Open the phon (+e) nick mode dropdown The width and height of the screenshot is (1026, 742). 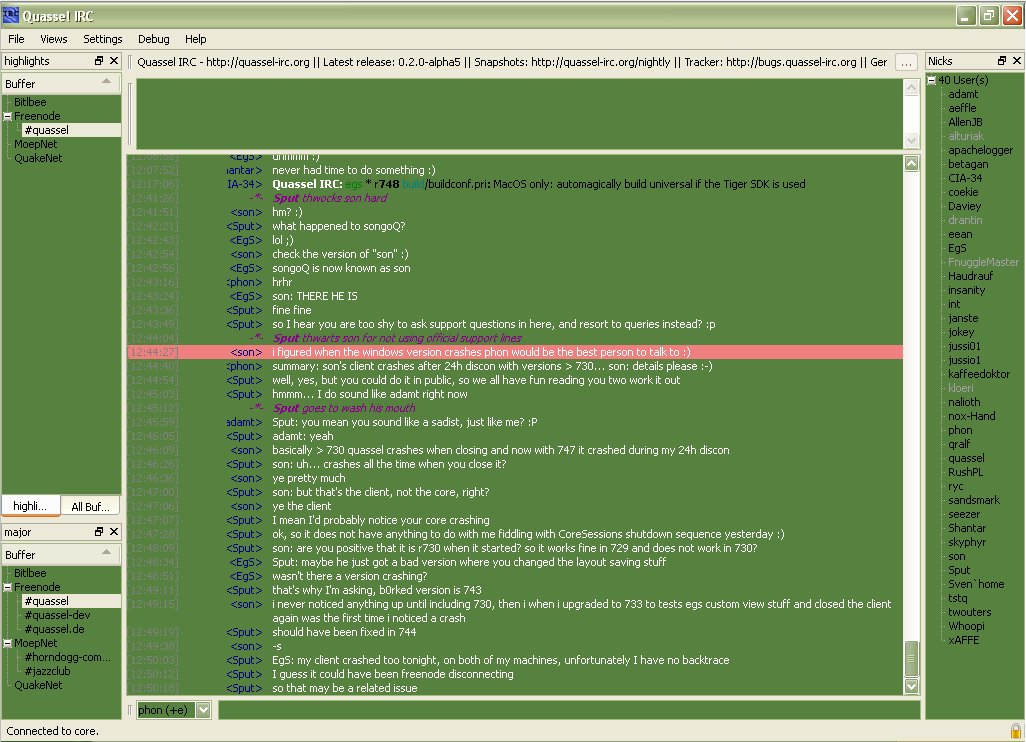click(203, 710)
